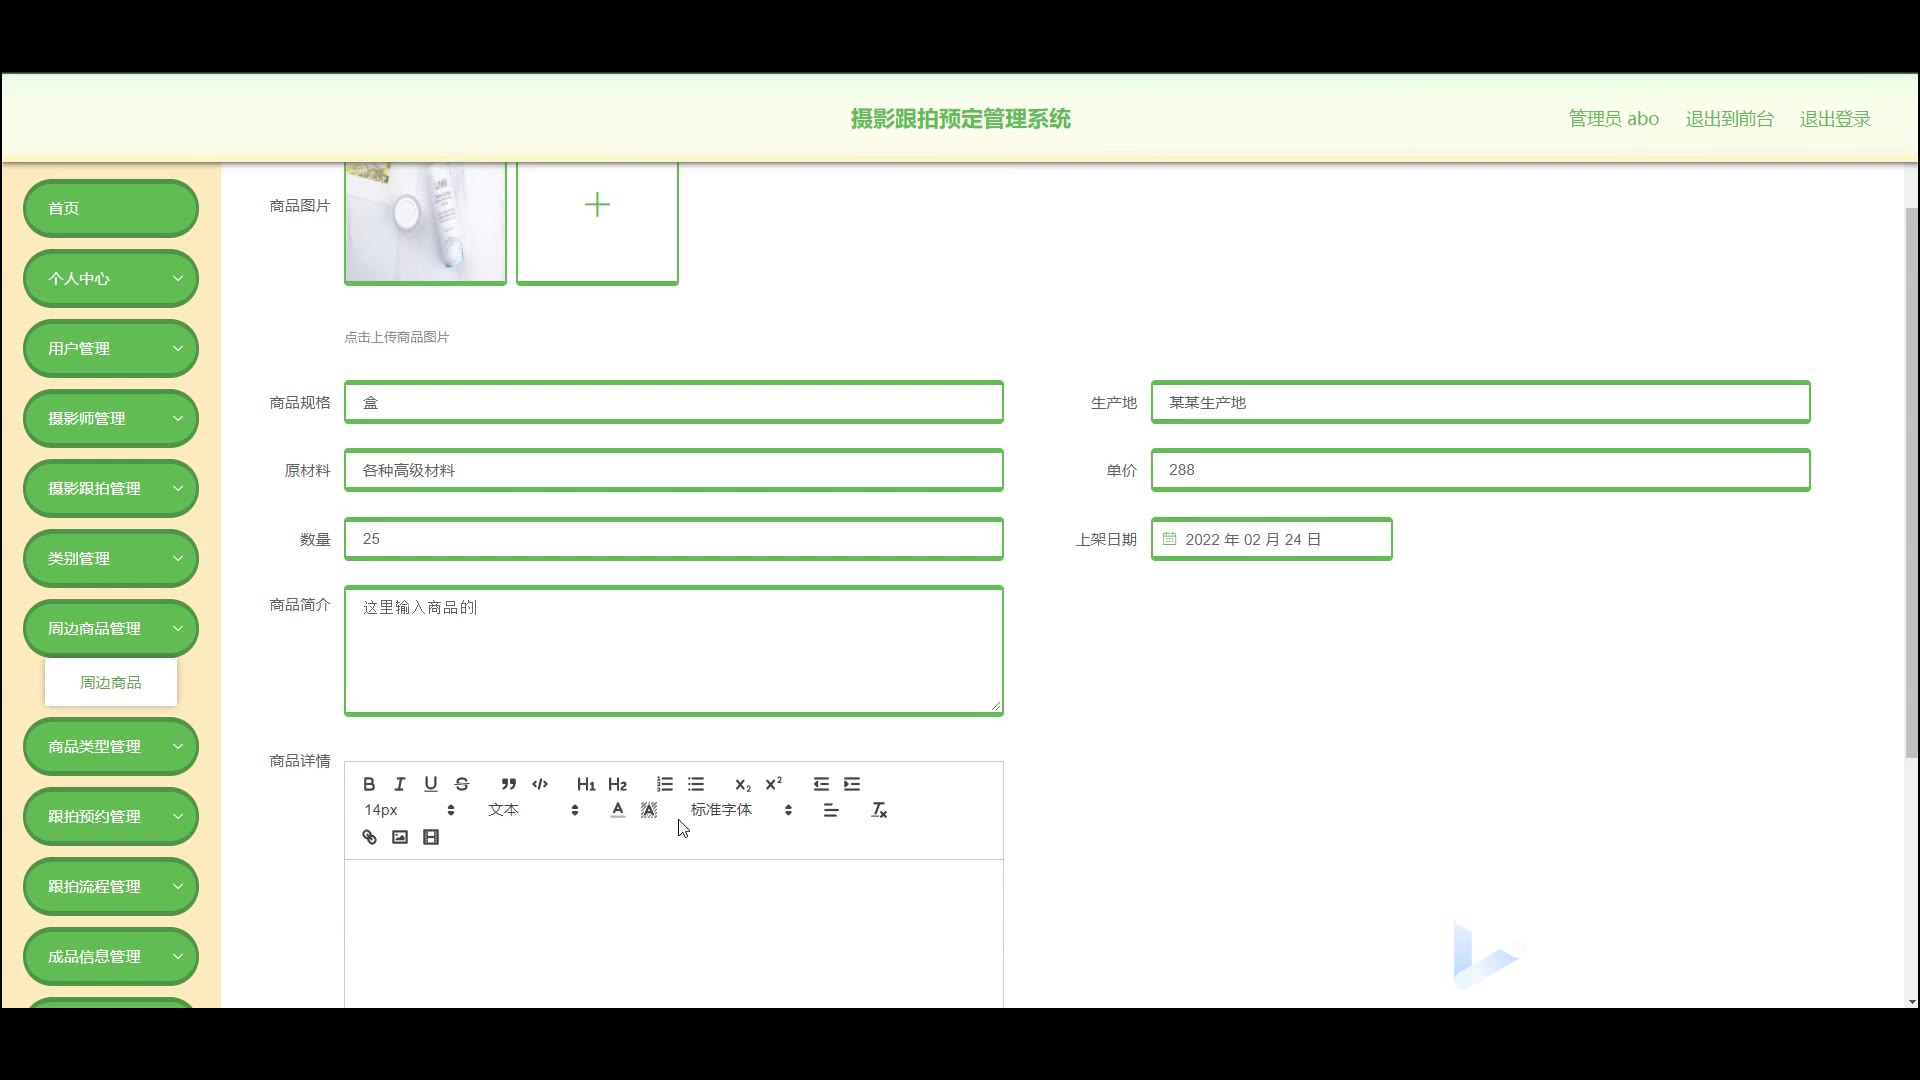The width and height of the screenshot is (1920, 1080).
Task: Increase indent in editor
Action: [x=852, y=784]
